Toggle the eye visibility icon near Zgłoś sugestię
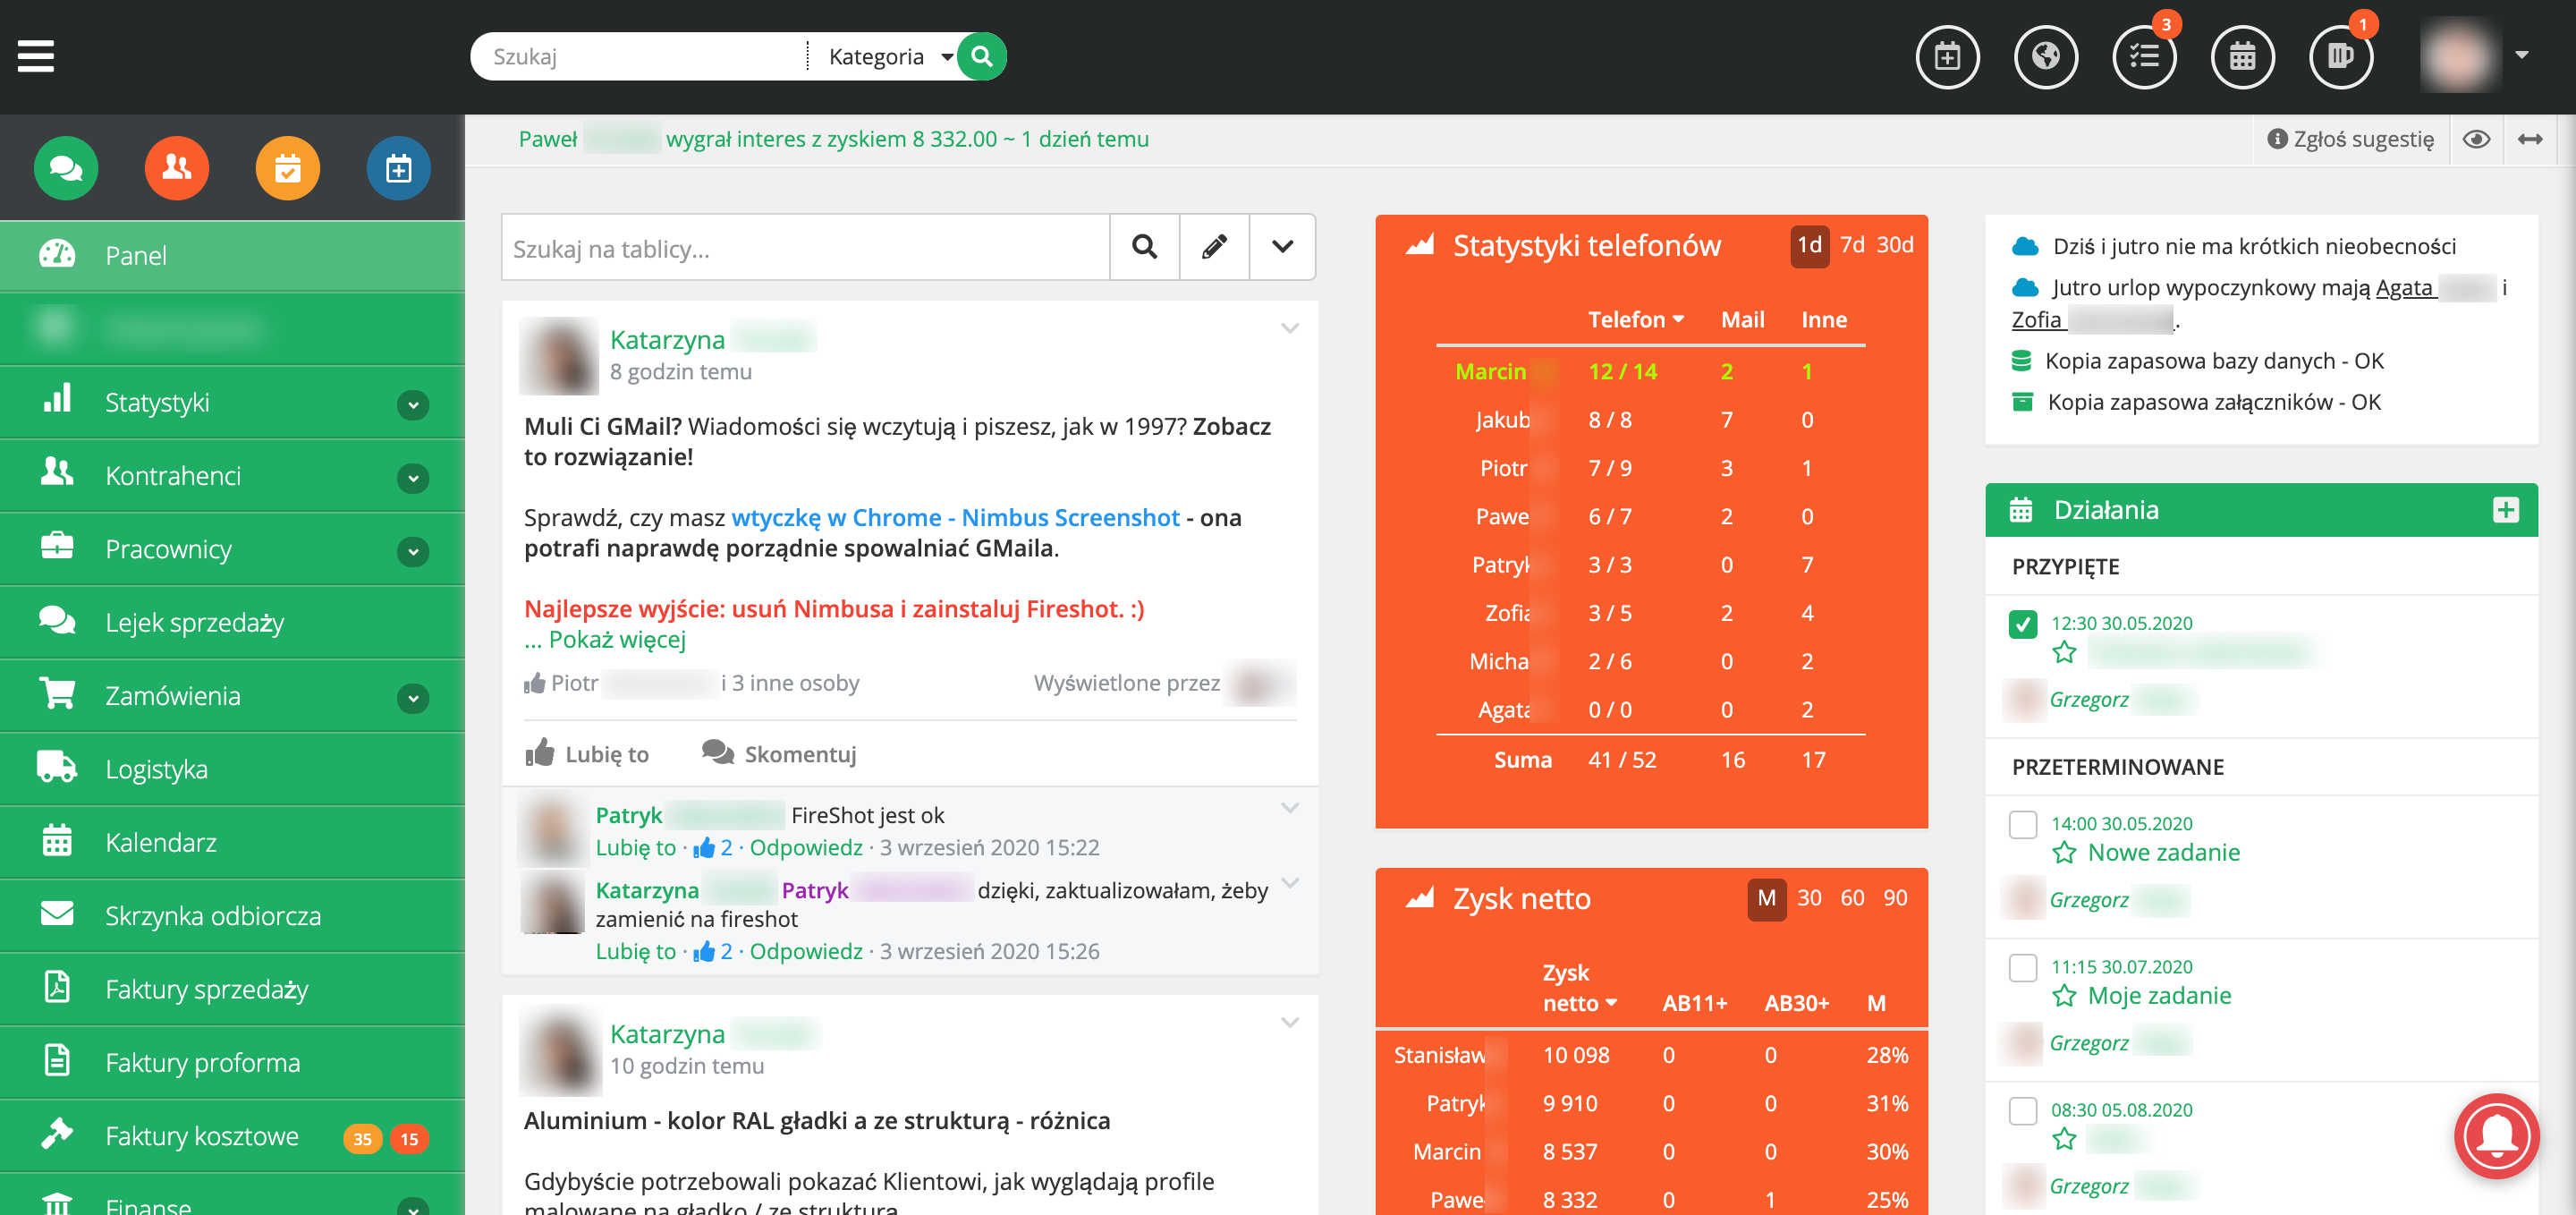The image size is (2576, 1215). (2478, 139)
